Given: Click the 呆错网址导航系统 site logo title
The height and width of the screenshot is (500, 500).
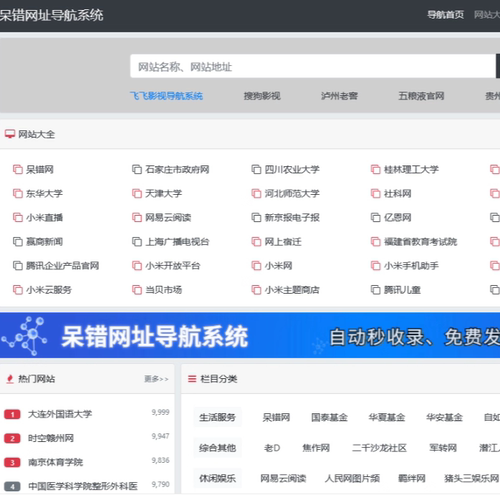Looking at the screenshot, I should [52, 15].
